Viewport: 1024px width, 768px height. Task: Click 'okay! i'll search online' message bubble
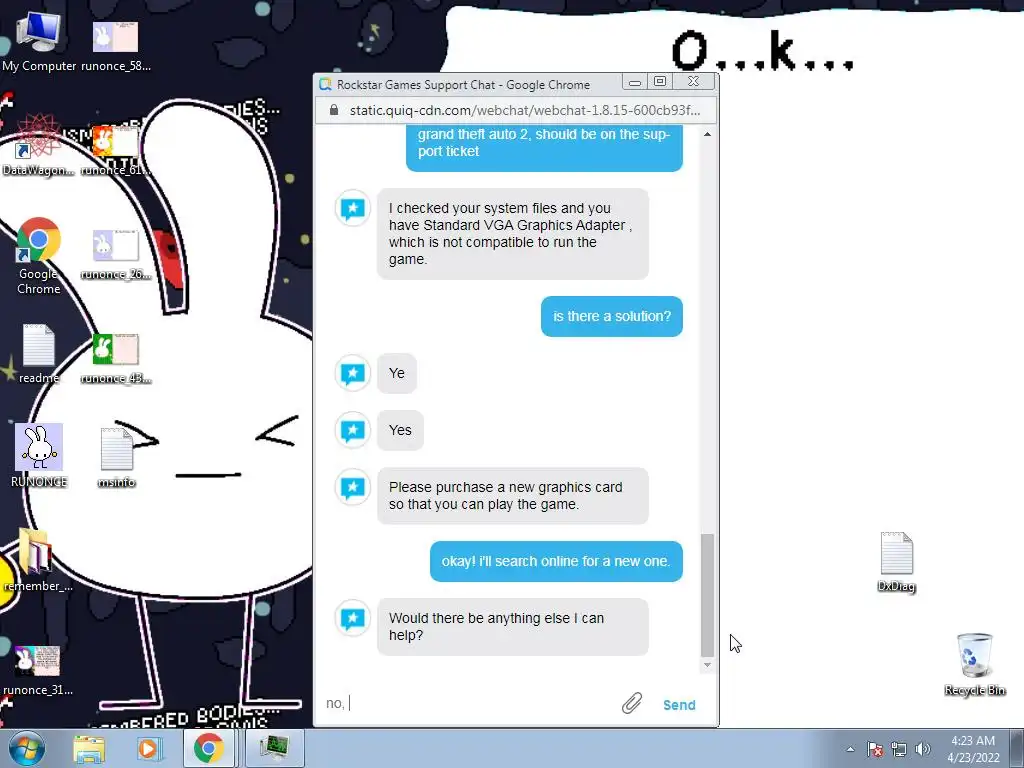click(x=556, y=562)
